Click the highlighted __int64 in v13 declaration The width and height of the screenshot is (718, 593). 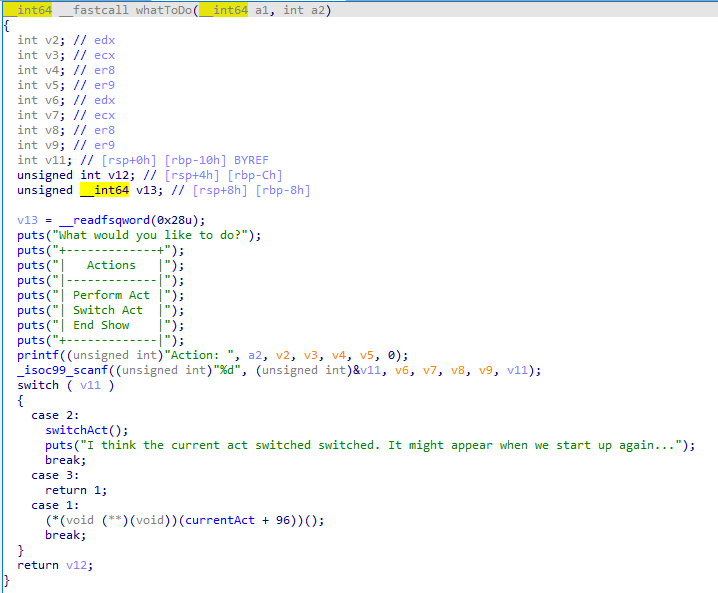coord(104,190)
